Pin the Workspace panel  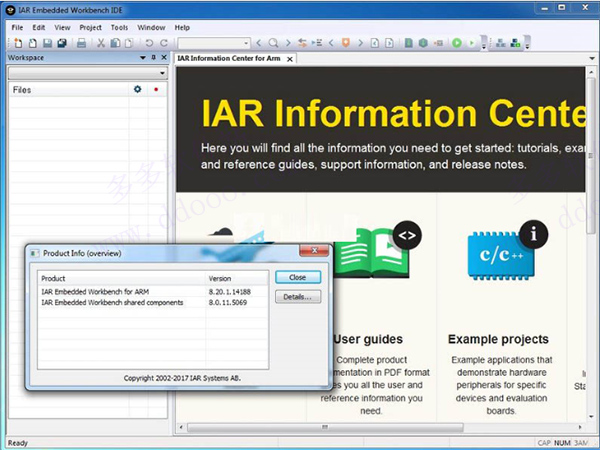153,57
